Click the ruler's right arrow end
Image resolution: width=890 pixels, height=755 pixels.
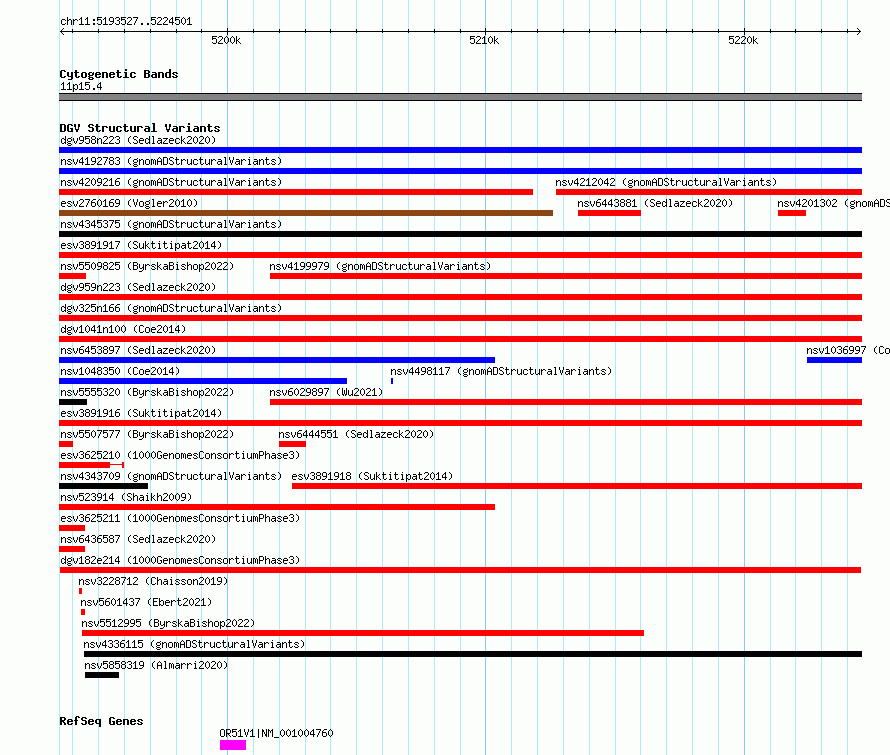click(x=858, y=32)
